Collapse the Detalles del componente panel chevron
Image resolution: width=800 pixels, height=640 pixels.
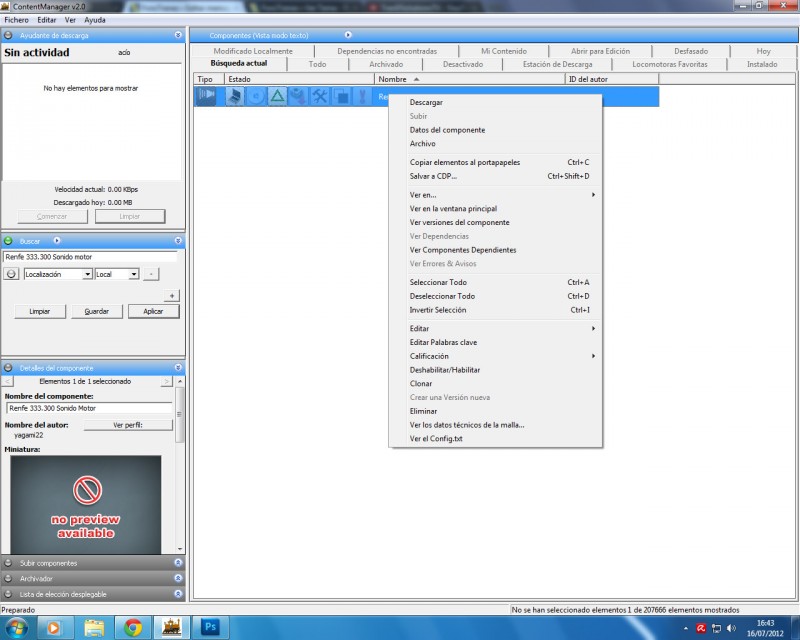[178, 367]
